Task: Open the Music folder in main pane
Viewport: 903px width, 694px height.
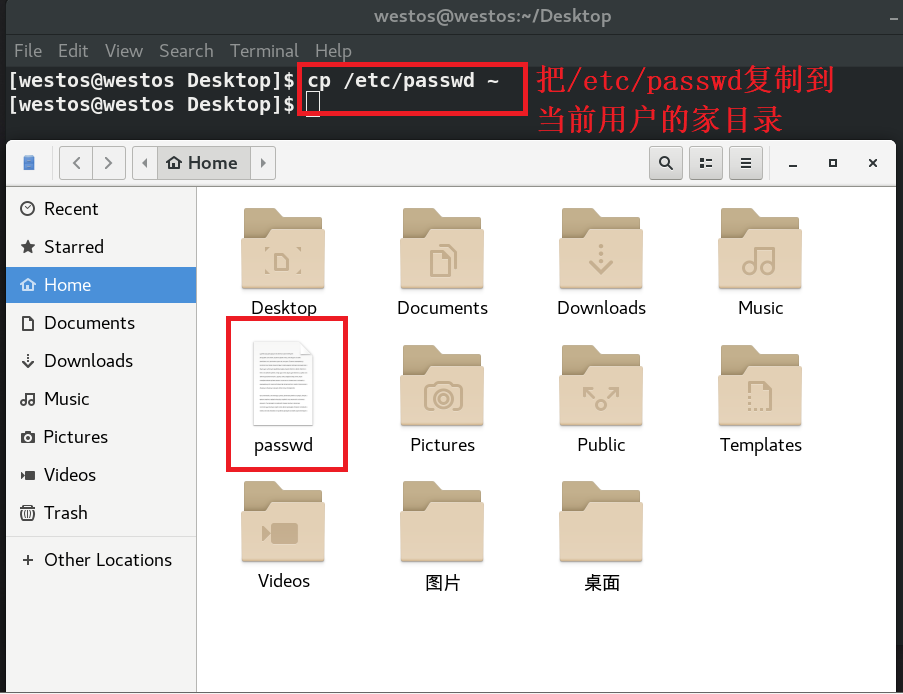Action: (x=760, y=249)
